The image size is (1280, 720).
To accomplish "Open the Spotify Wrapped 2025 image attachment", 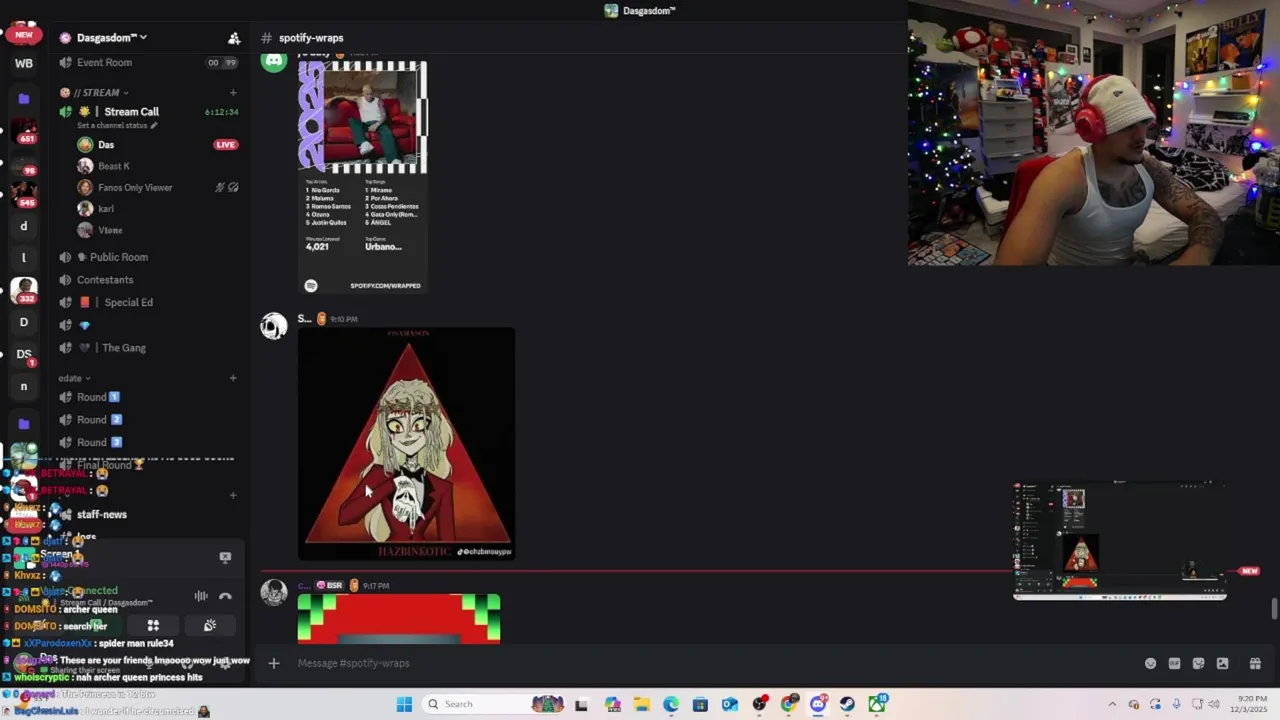I will (x=363, y=177).
